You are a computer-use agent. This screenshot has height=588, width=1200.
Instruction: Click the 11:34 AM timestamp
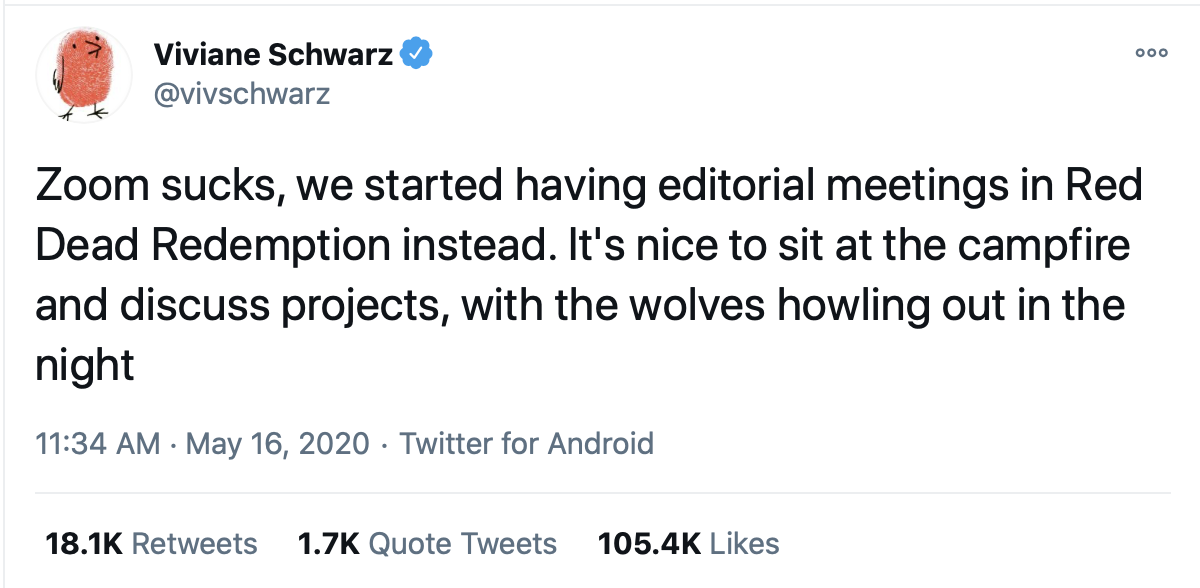97,443
